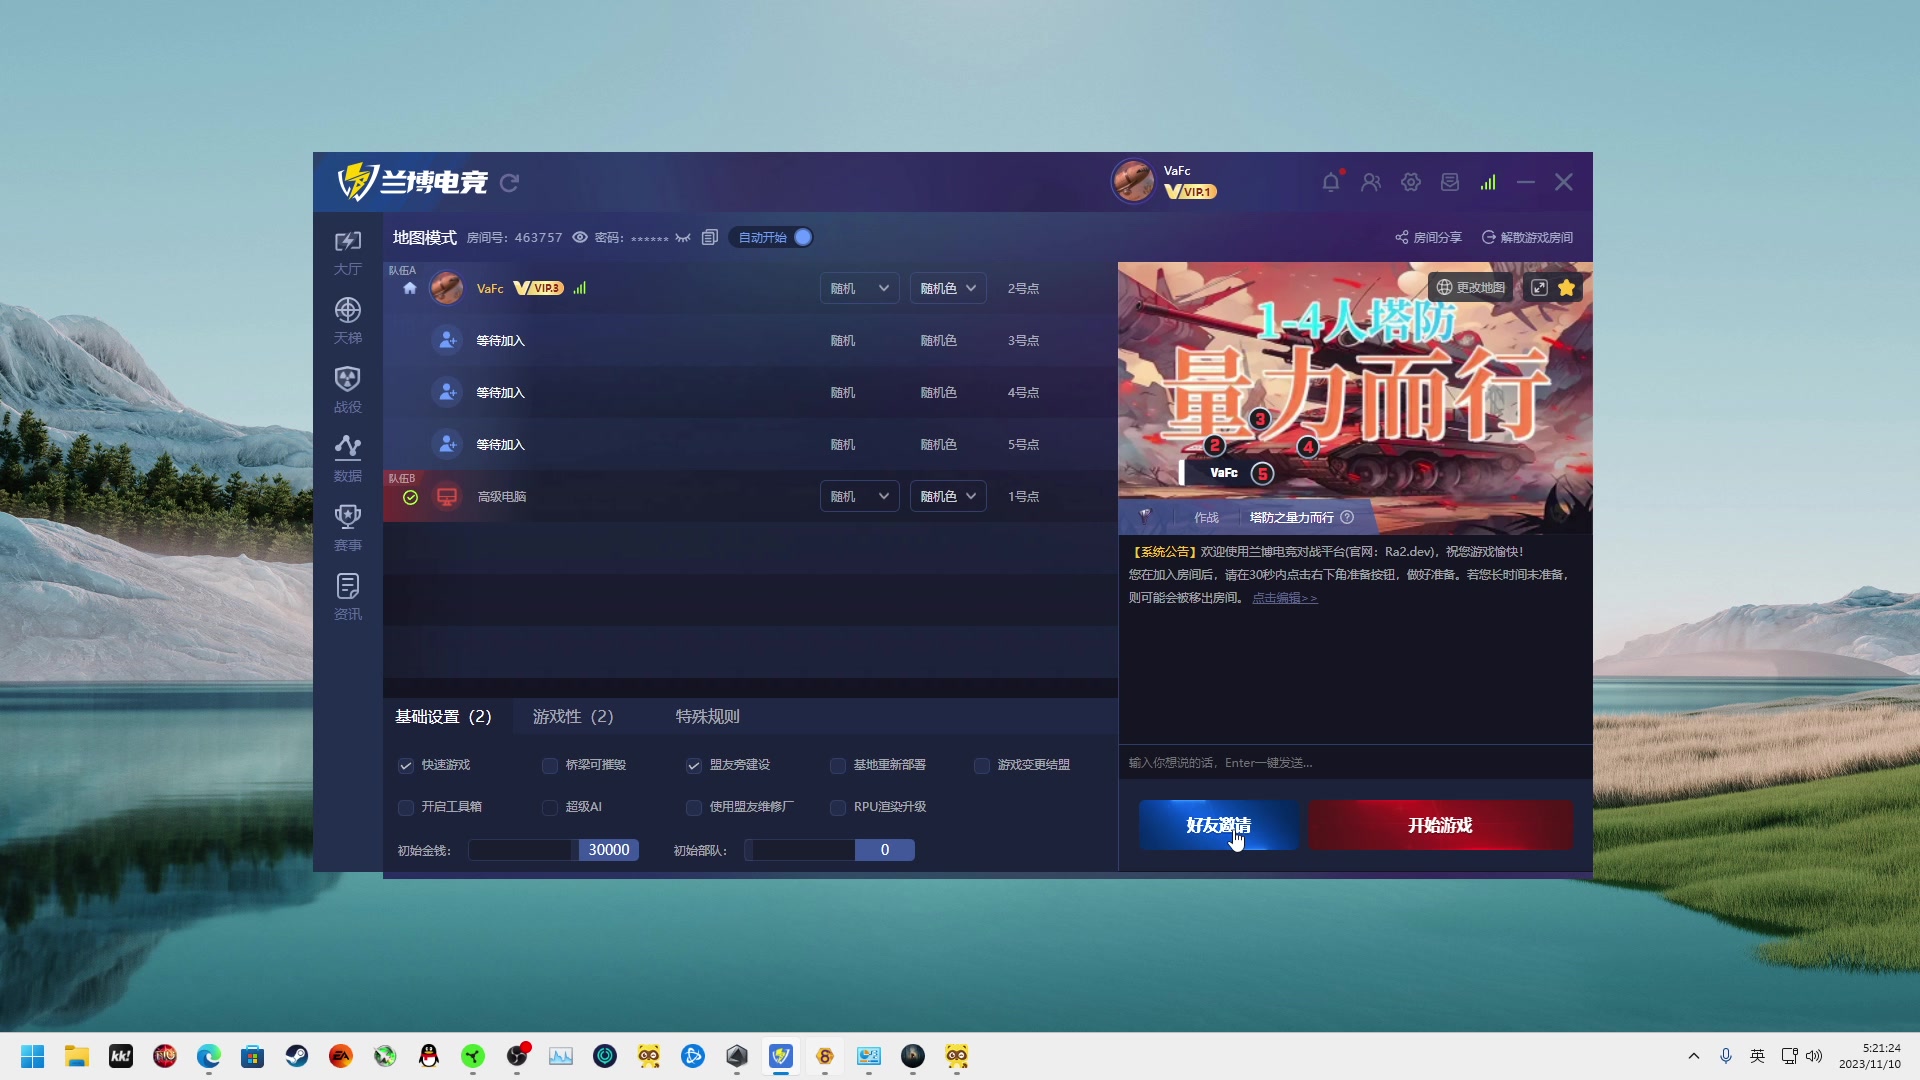Open File Explorer from the taskbar
The width and height of the screenshot is (1920, 1080).
point(77,1056)
